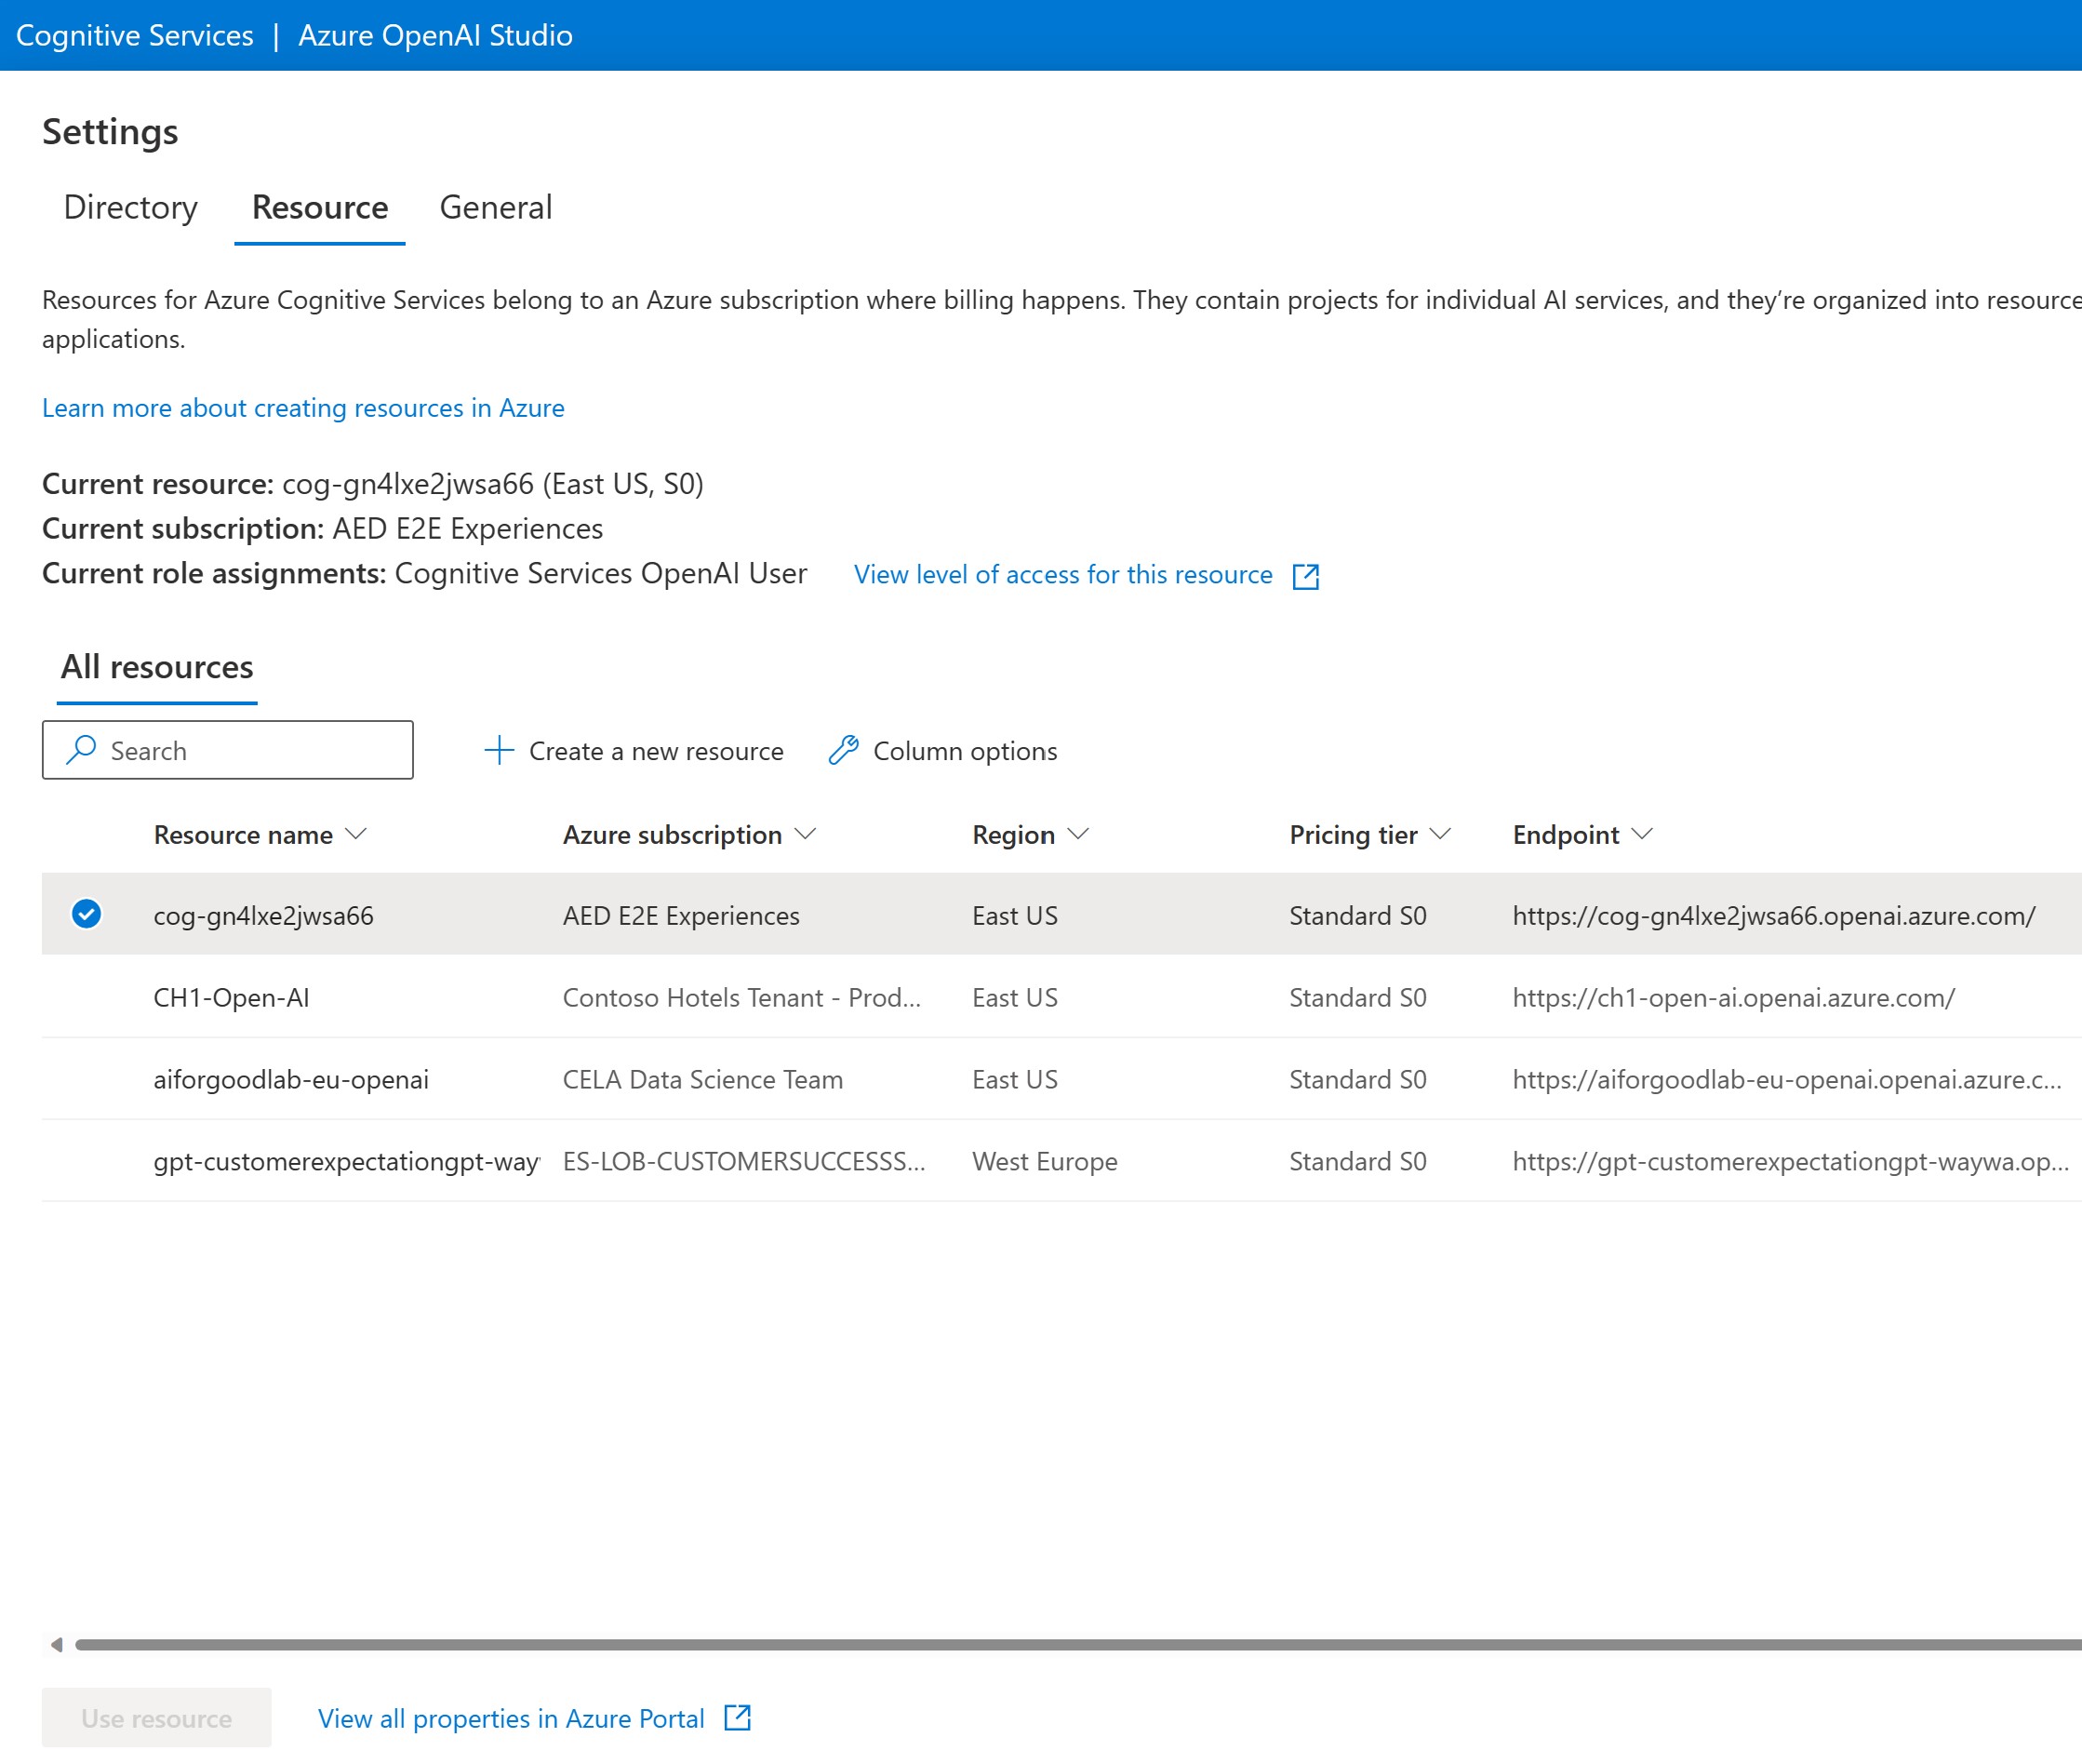Open the Endpoint column dropdown
The width and height of the screenshot is (2082, 1764).
1643,834
